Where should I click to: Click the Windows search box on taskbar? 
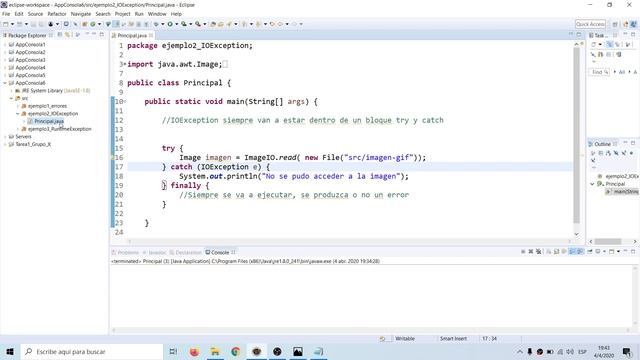point(91,351)
